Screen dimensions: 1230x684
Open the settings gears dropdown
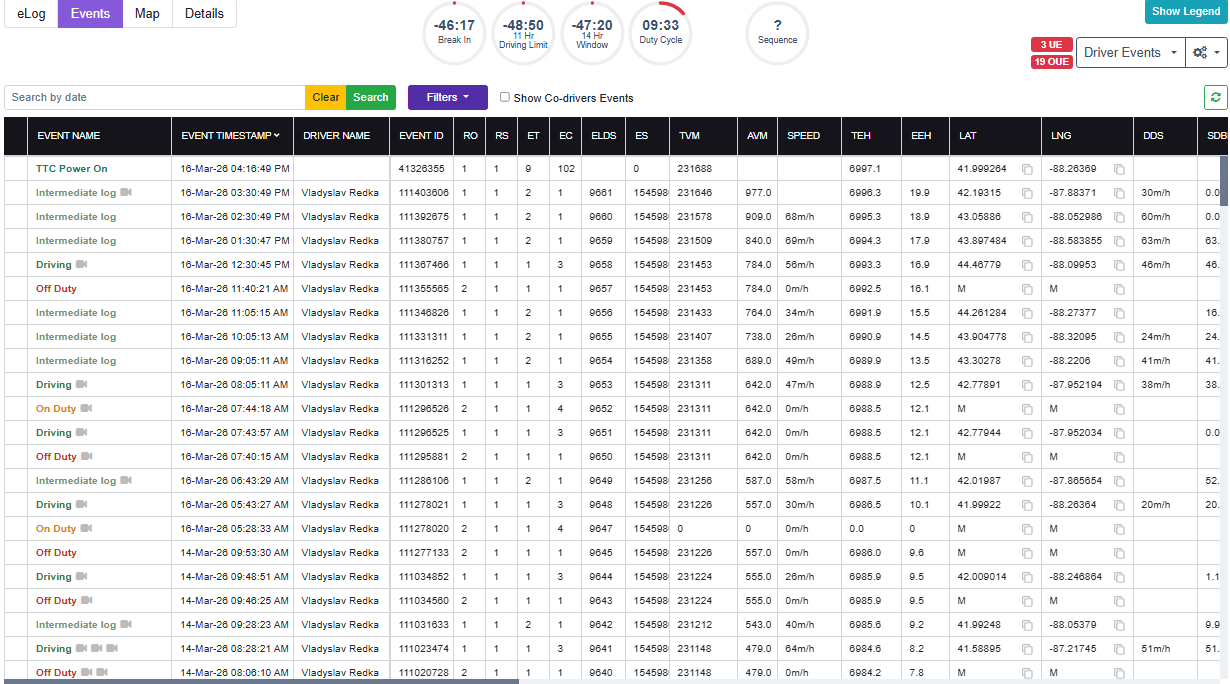coord(1206,53)
